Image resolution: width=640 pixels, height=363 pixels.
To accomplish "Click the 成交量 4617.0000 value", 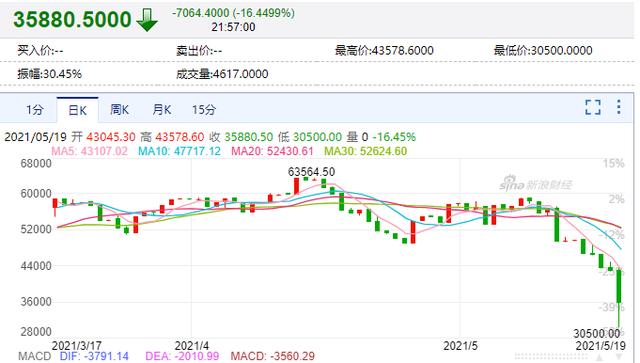I will point(222,74).
